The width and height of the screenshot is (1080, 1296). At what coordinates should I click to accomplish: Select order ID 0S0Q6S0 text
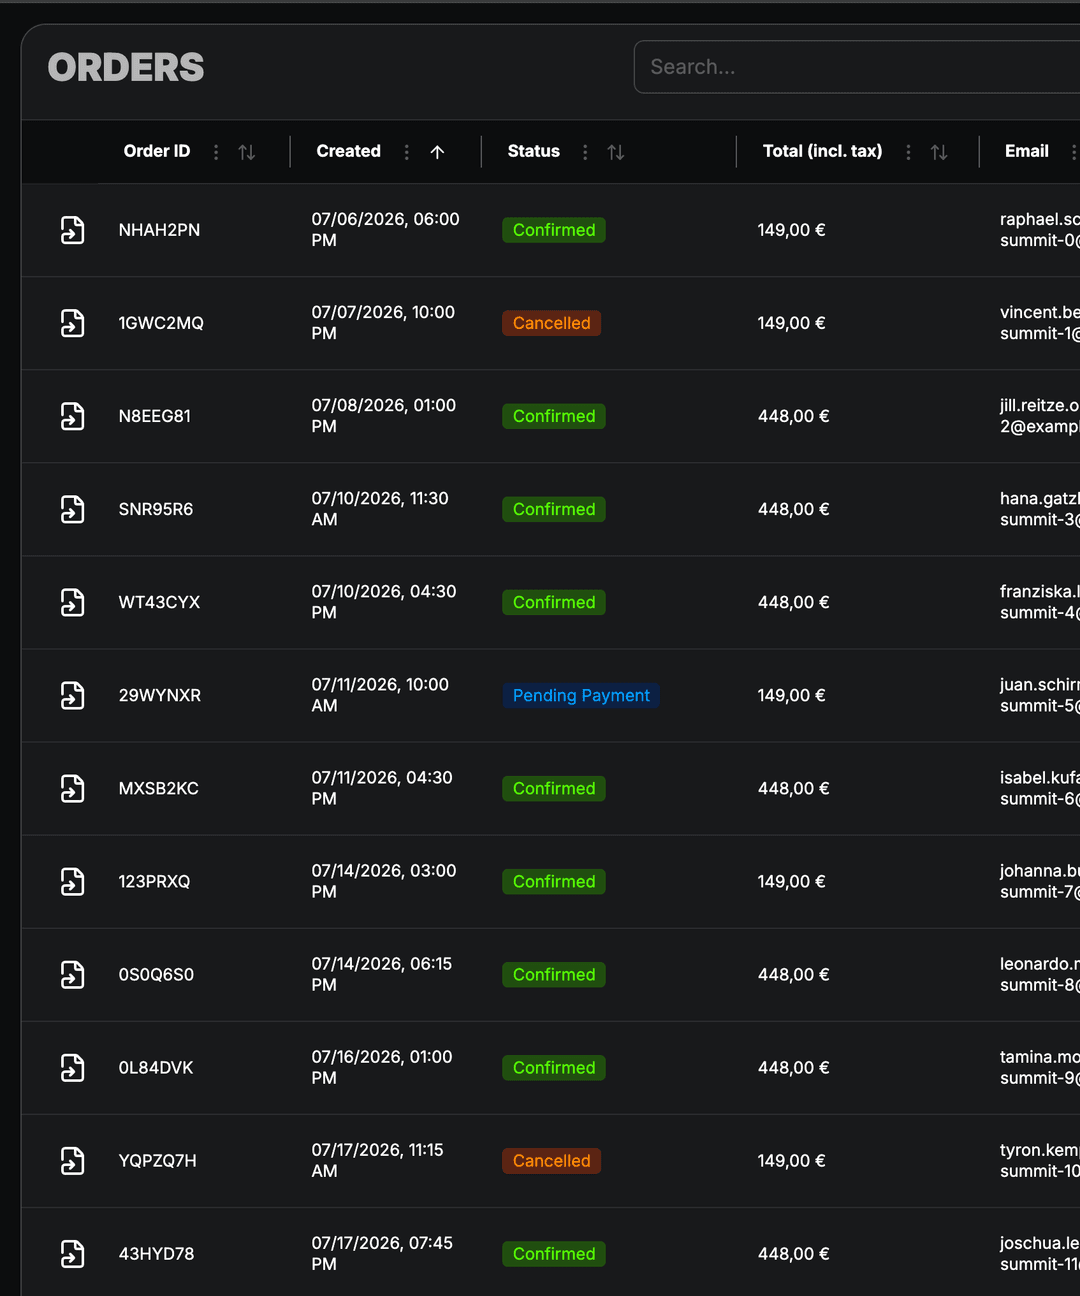click(x=156, y=974)
